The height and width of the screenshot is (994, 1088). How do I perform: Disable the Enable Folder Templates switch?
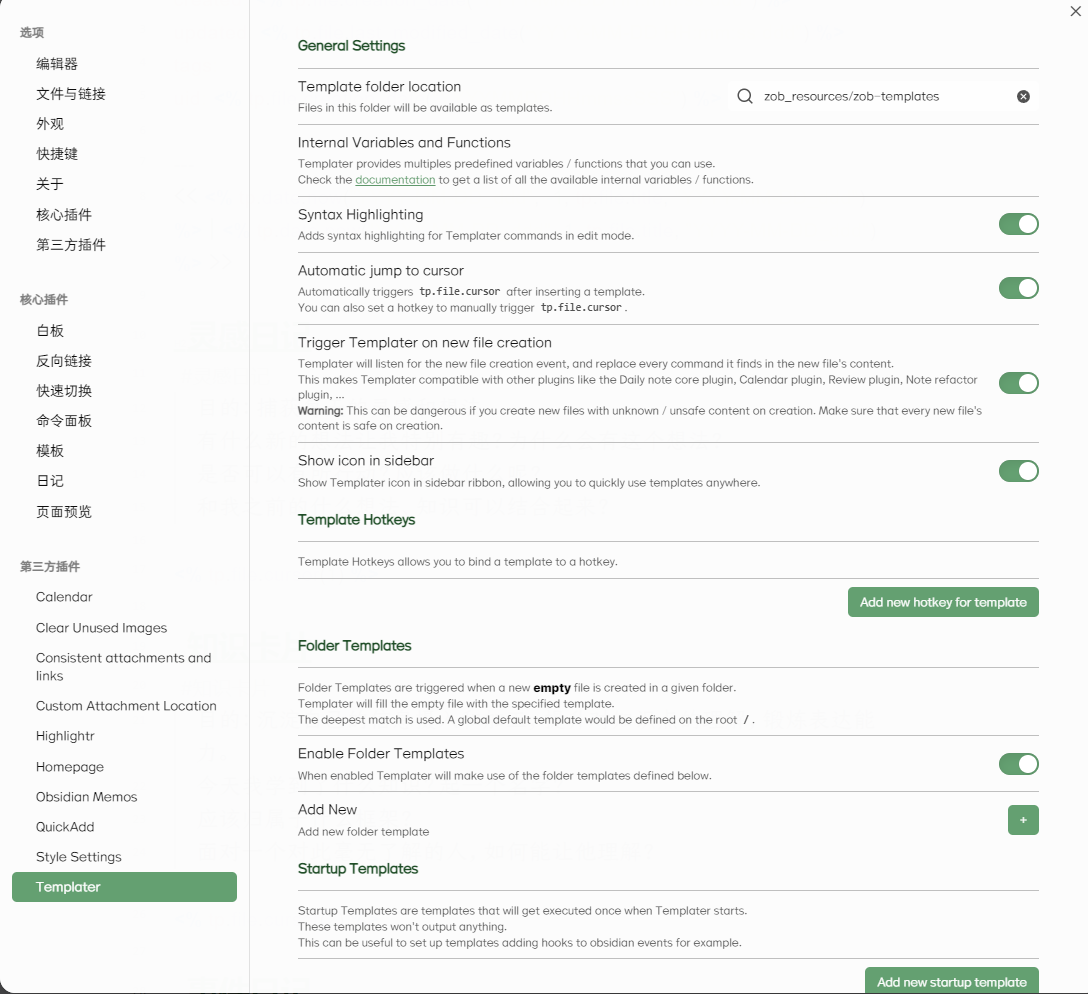(1018, 764)
